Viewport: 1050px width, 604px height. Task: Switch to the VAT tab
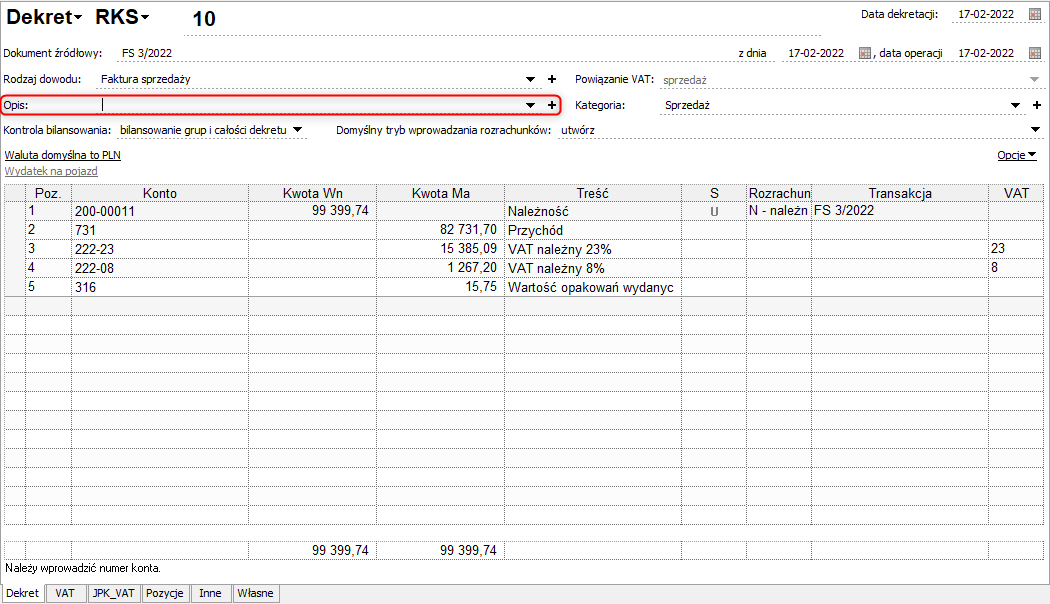coord(65,593)
